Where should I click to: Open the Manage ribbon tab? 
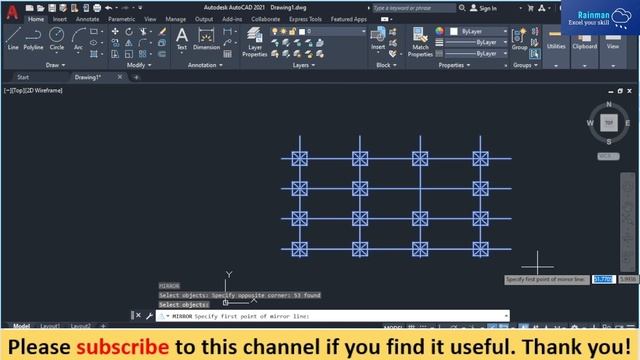[176, 19]
